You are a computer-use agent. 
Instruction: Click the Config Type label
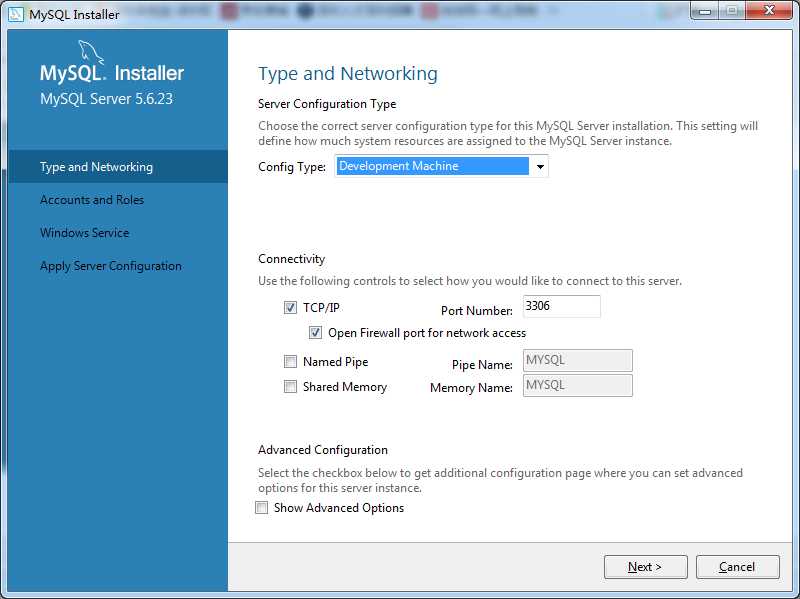[x=292, y=167]
